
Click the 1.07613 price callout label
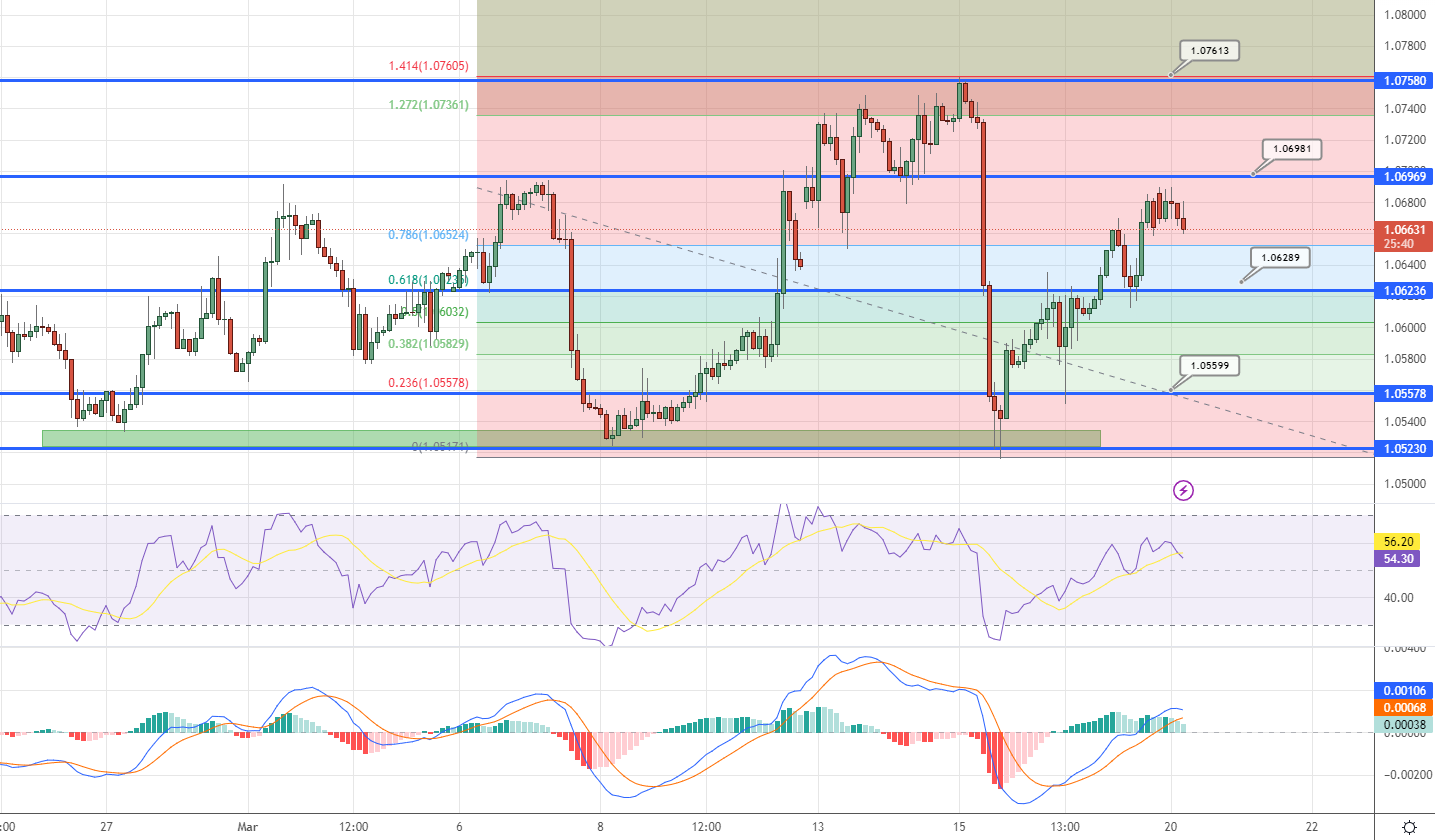[1208, 50]
